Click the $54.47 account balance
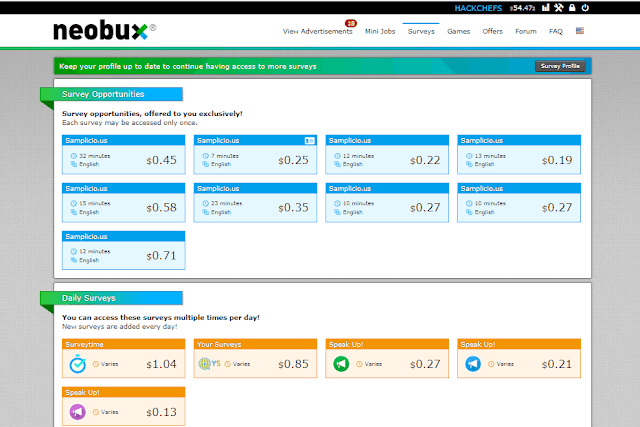640x427 pixels. [x=522, y=8]
